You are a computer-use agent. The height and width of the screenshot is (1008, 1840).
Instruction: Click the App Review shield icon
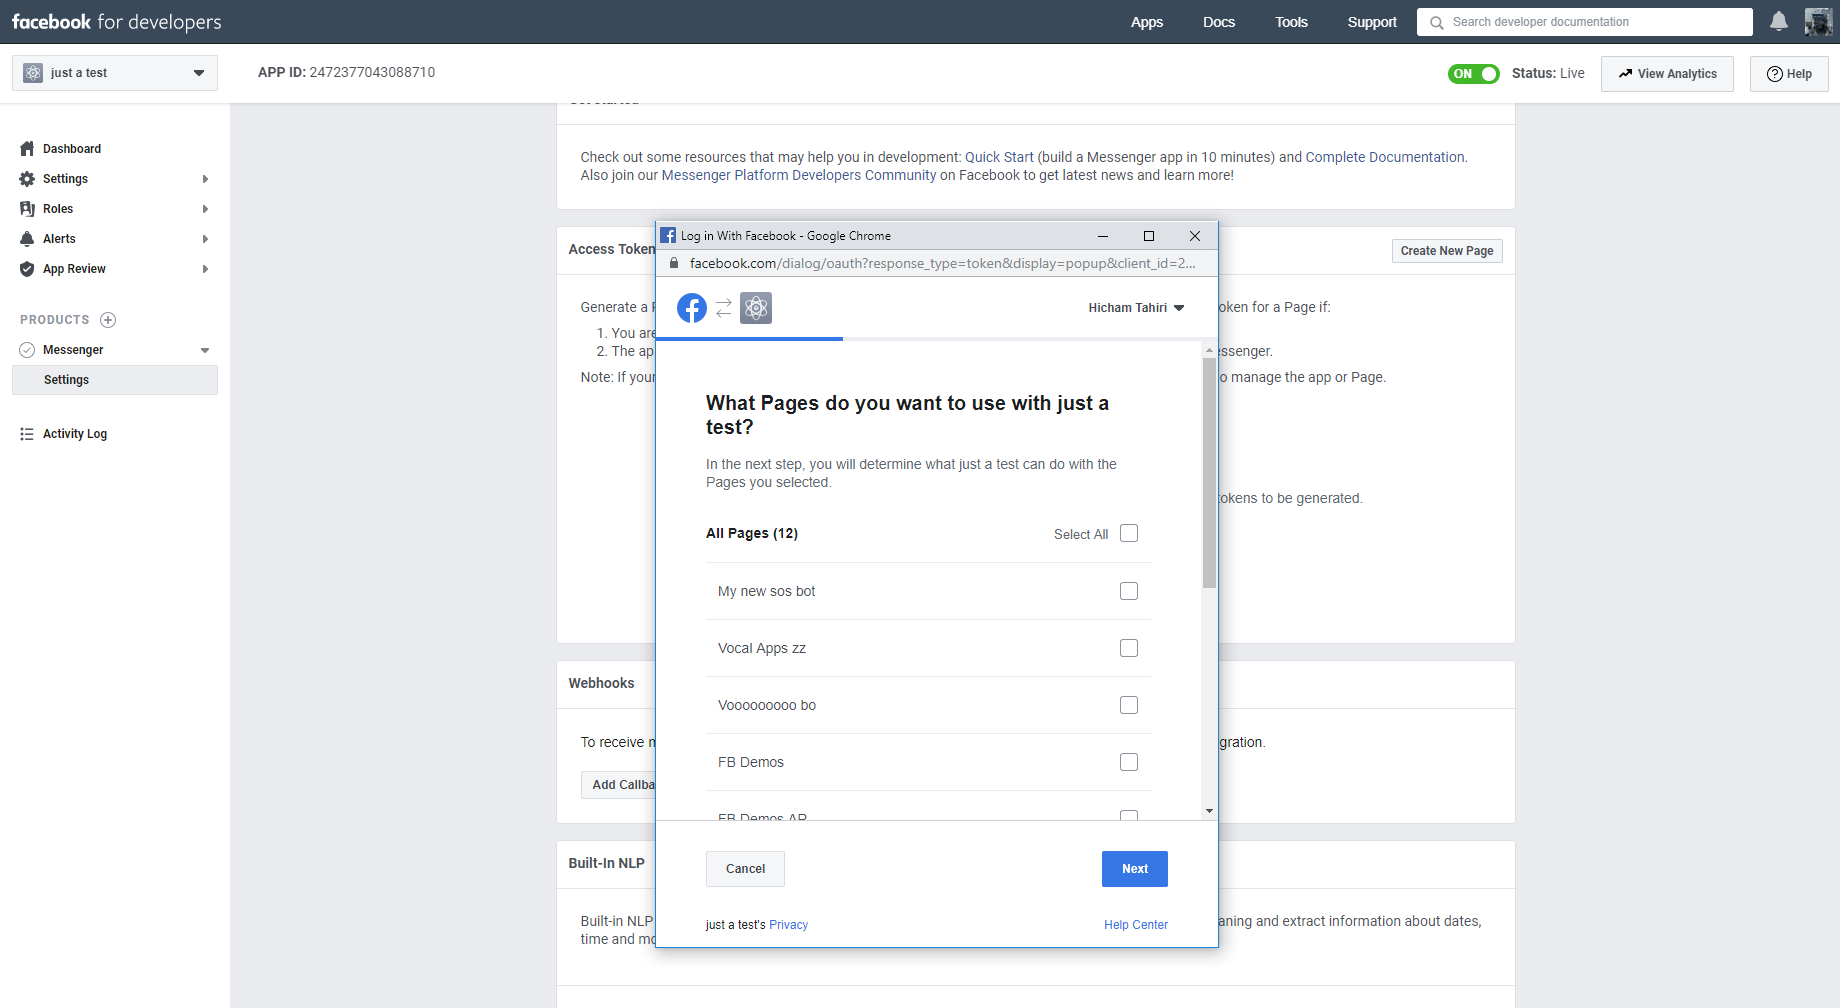(27, 269)
